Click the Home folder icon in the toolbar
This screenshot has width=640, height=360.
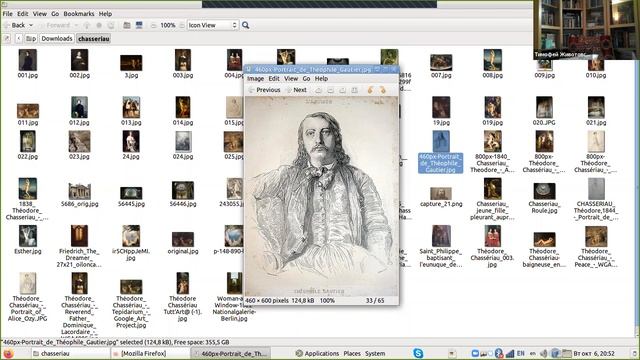tap(127, 25)
